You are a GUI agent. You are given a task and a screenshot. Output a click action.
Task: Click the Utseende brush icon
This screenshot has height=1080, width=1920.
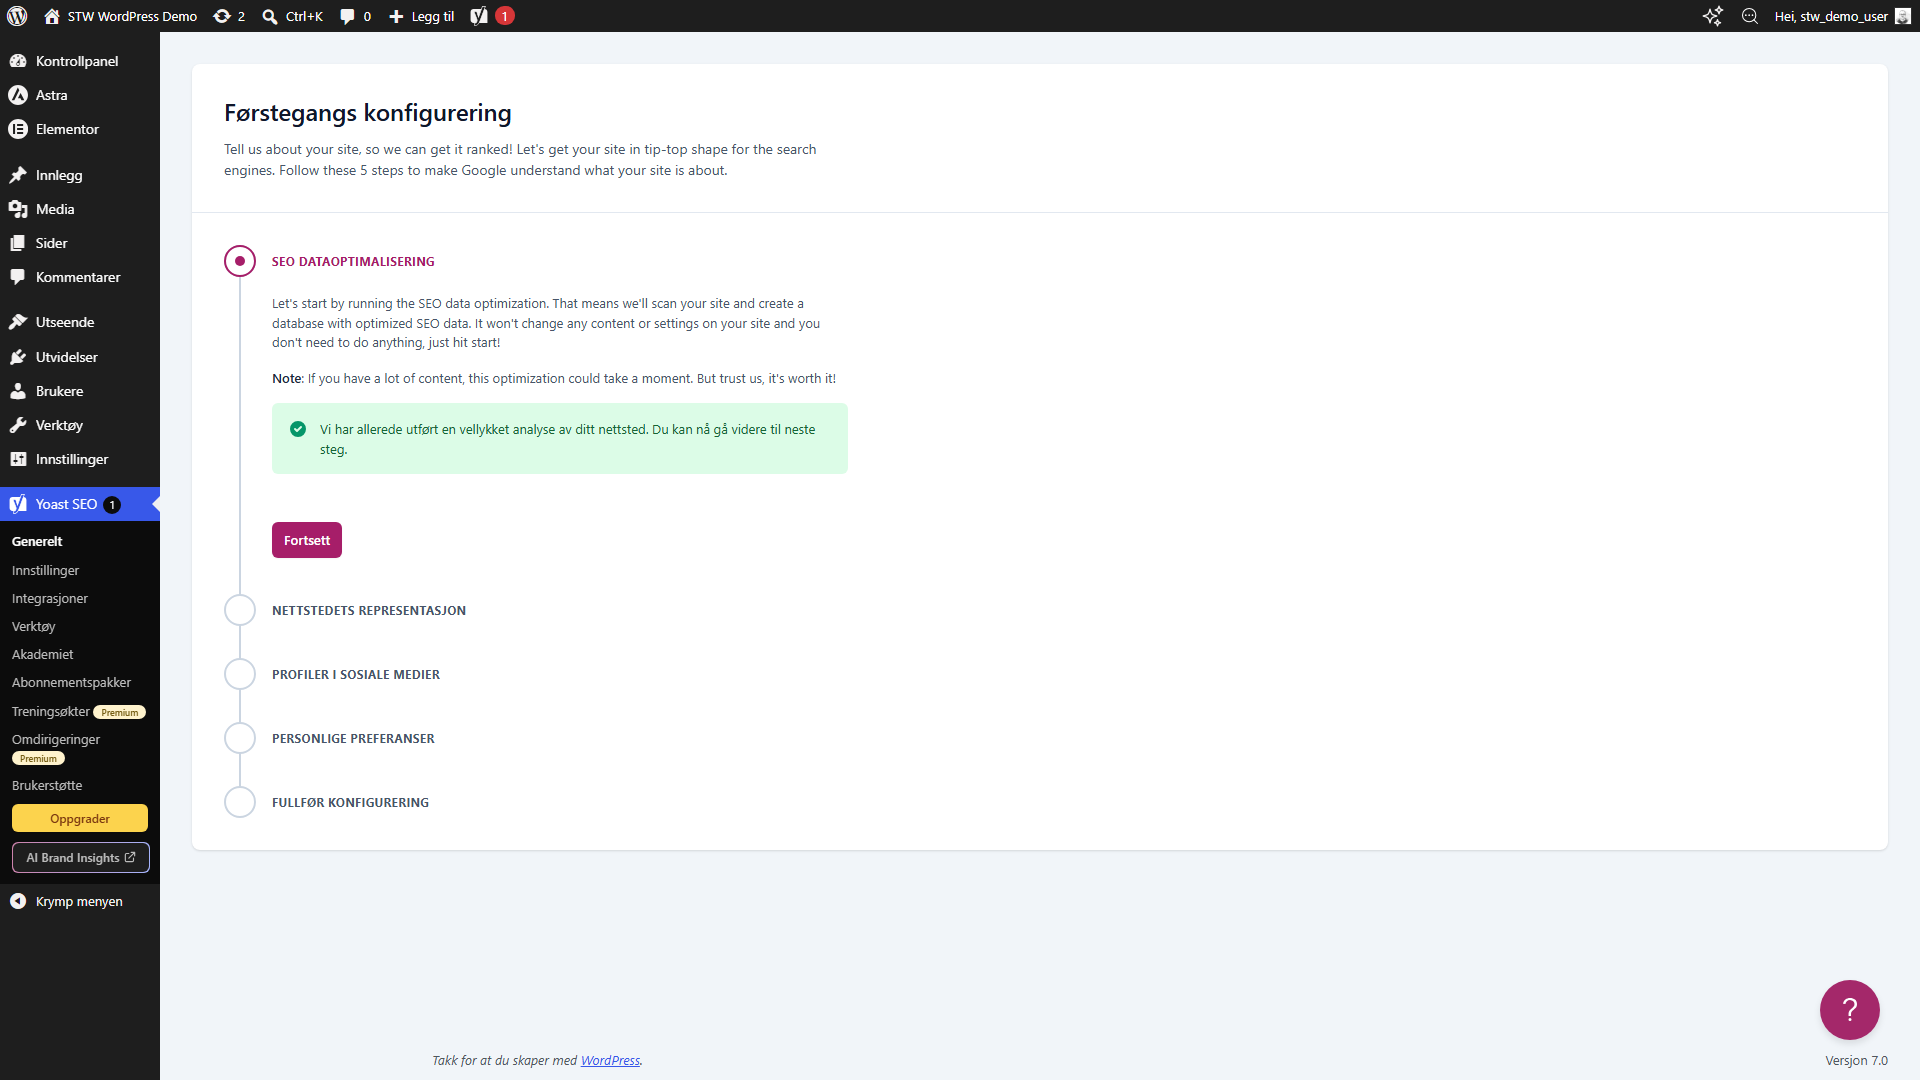18,322
